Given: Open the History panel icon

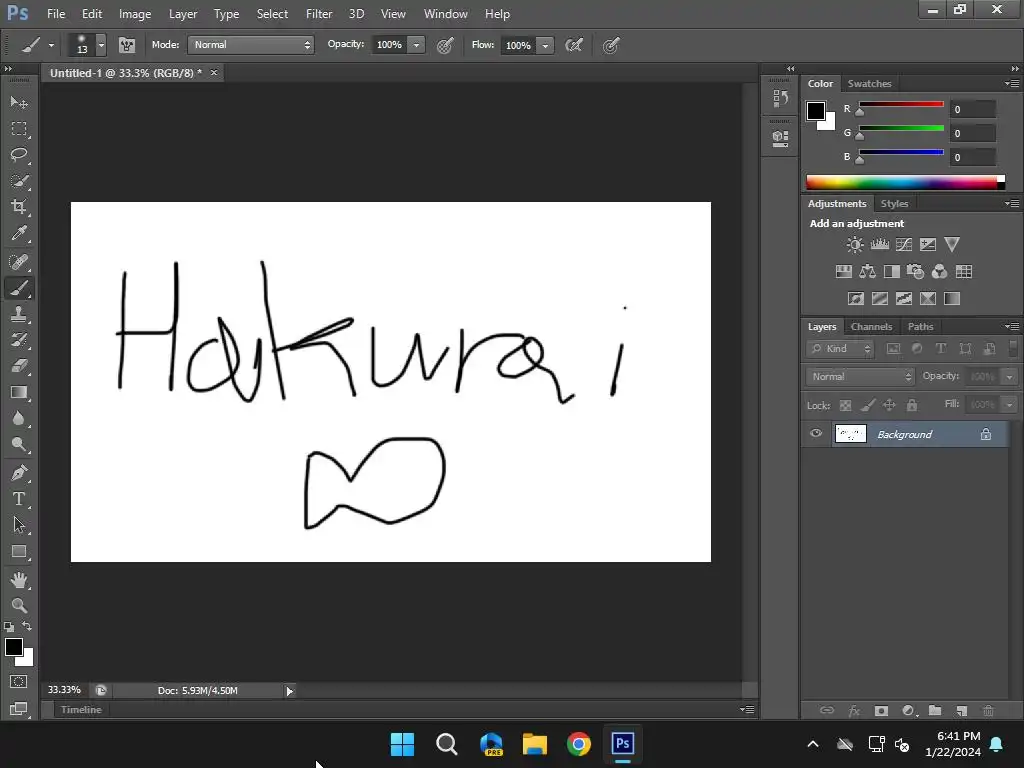Looking at the screenshot, I should tap(780, 99).
